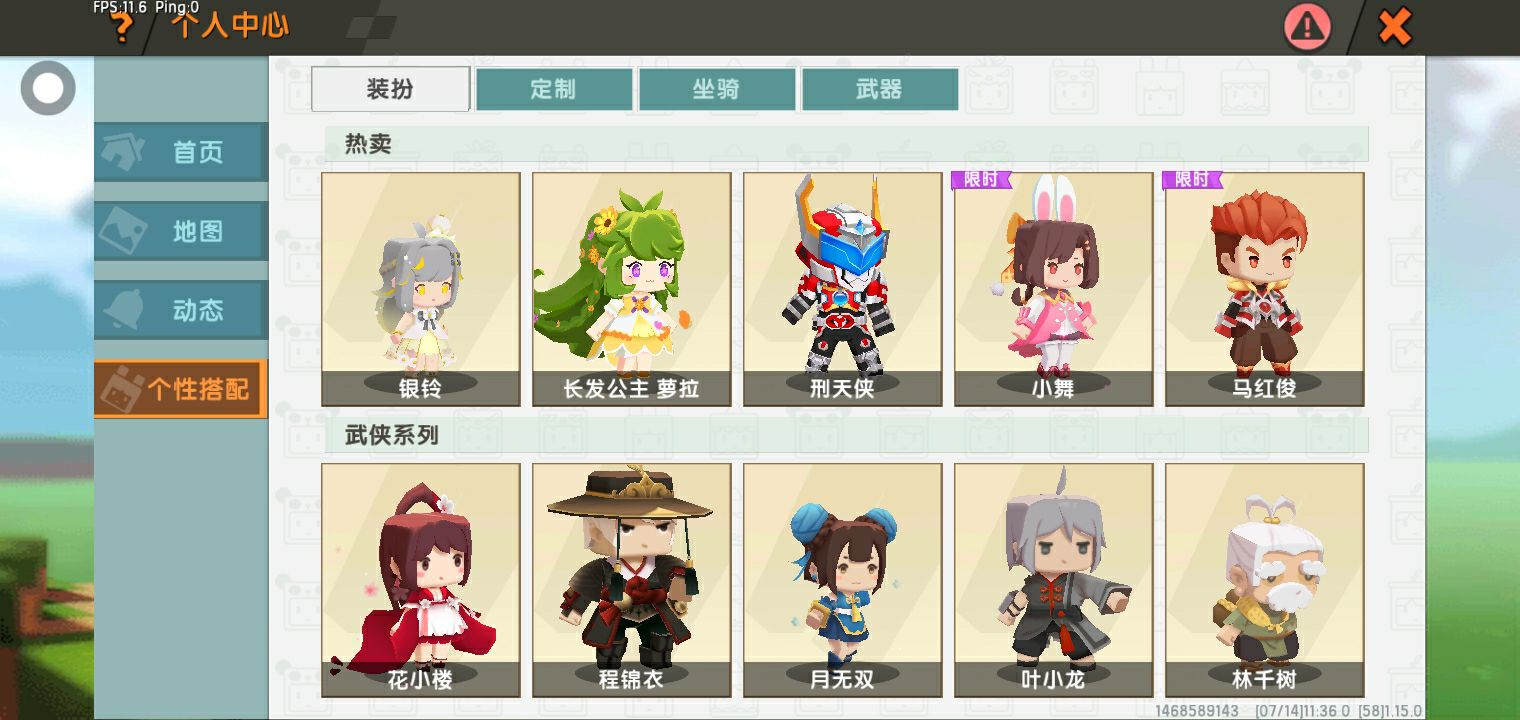Viewport: 1520px width, 720px height.
Task: Click the red warning triangle icon
Action: click(x=1307, y=27)
